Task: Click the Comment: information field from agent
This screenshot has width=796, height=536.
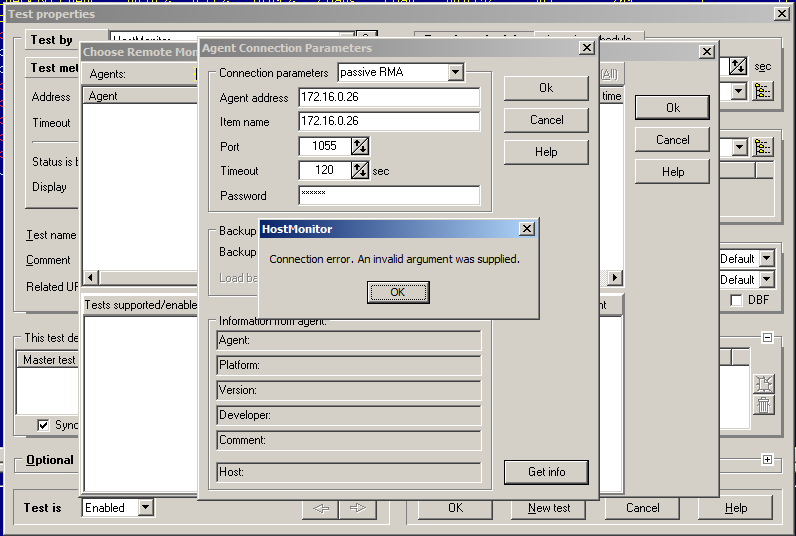Action: pyautogui.click(x=349, y=440)
